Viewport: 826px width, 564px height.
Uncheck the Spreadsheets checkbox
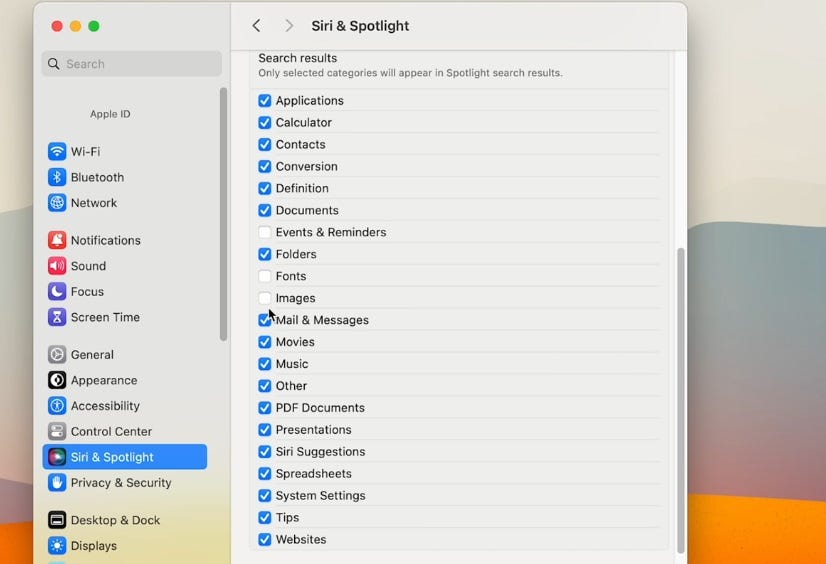pos(265,474)
